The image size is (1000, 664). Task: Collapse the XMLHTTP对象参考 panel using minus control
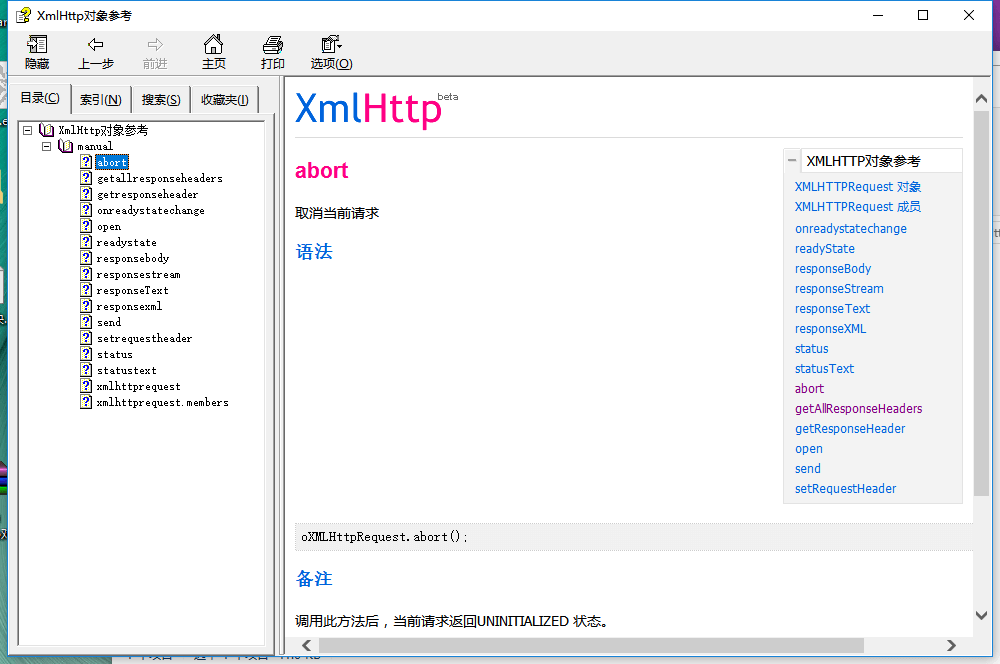click(790, 160)
